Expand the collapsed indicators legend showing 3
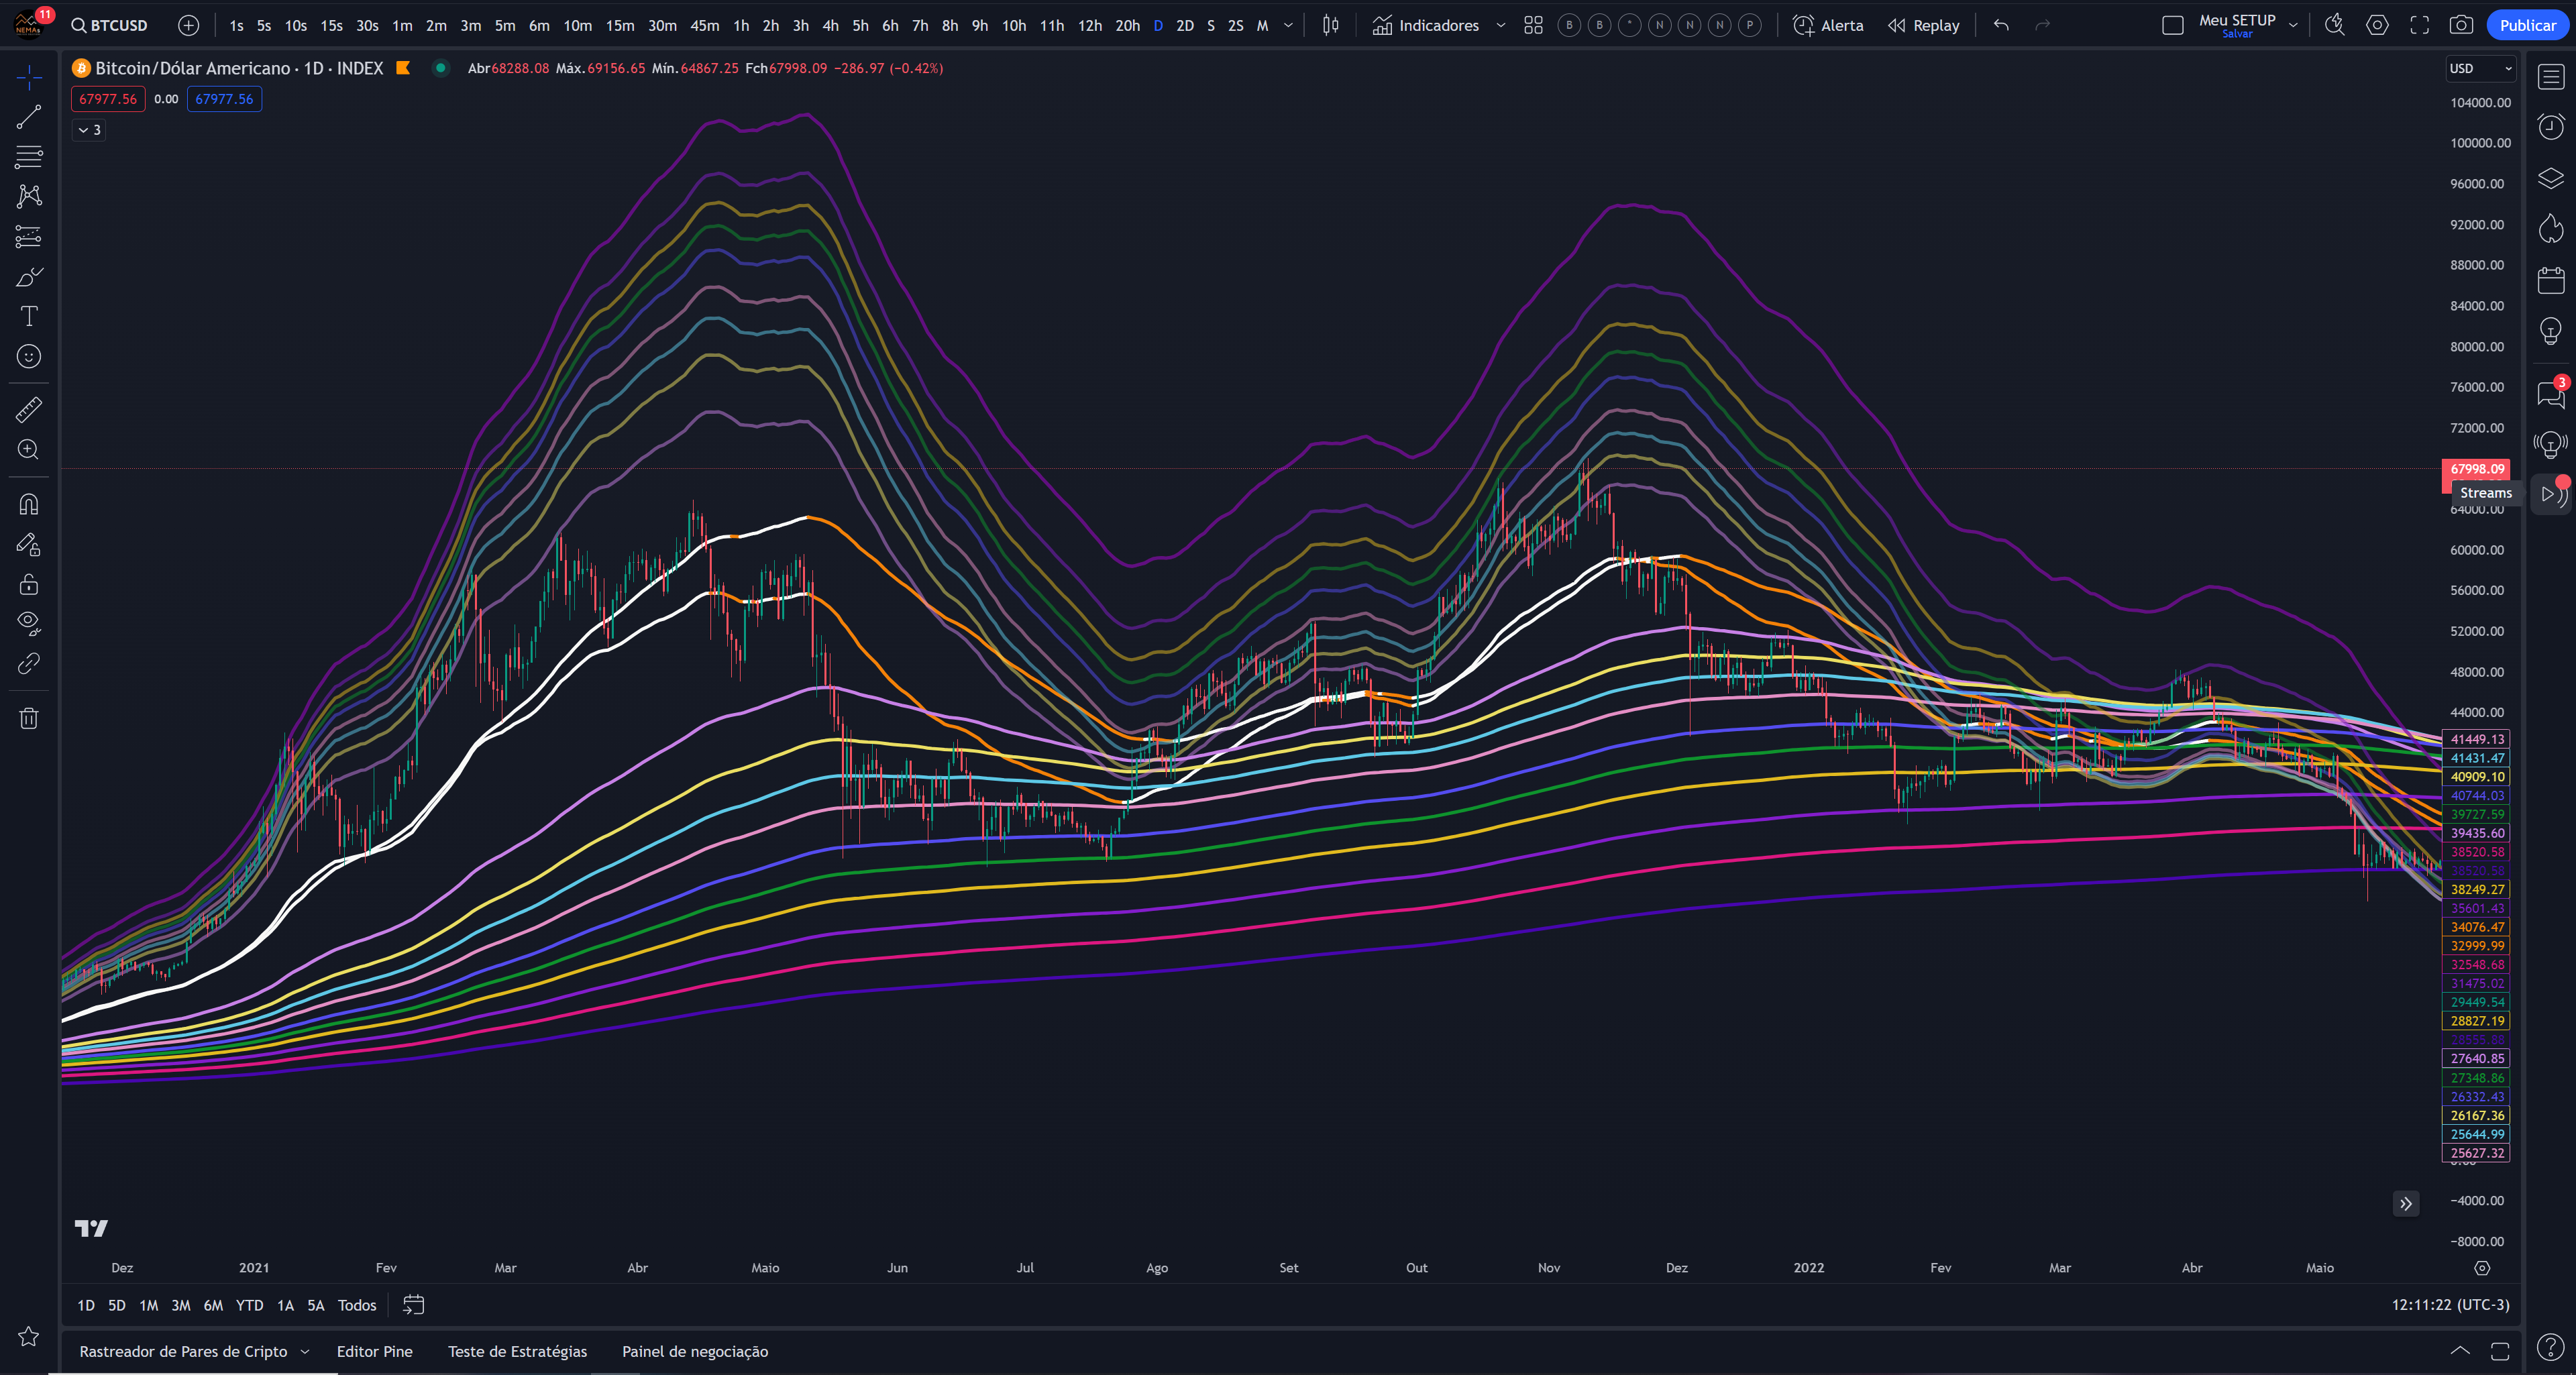Viewport: 2576px width, 1375px height. click(x=89, y=130)
